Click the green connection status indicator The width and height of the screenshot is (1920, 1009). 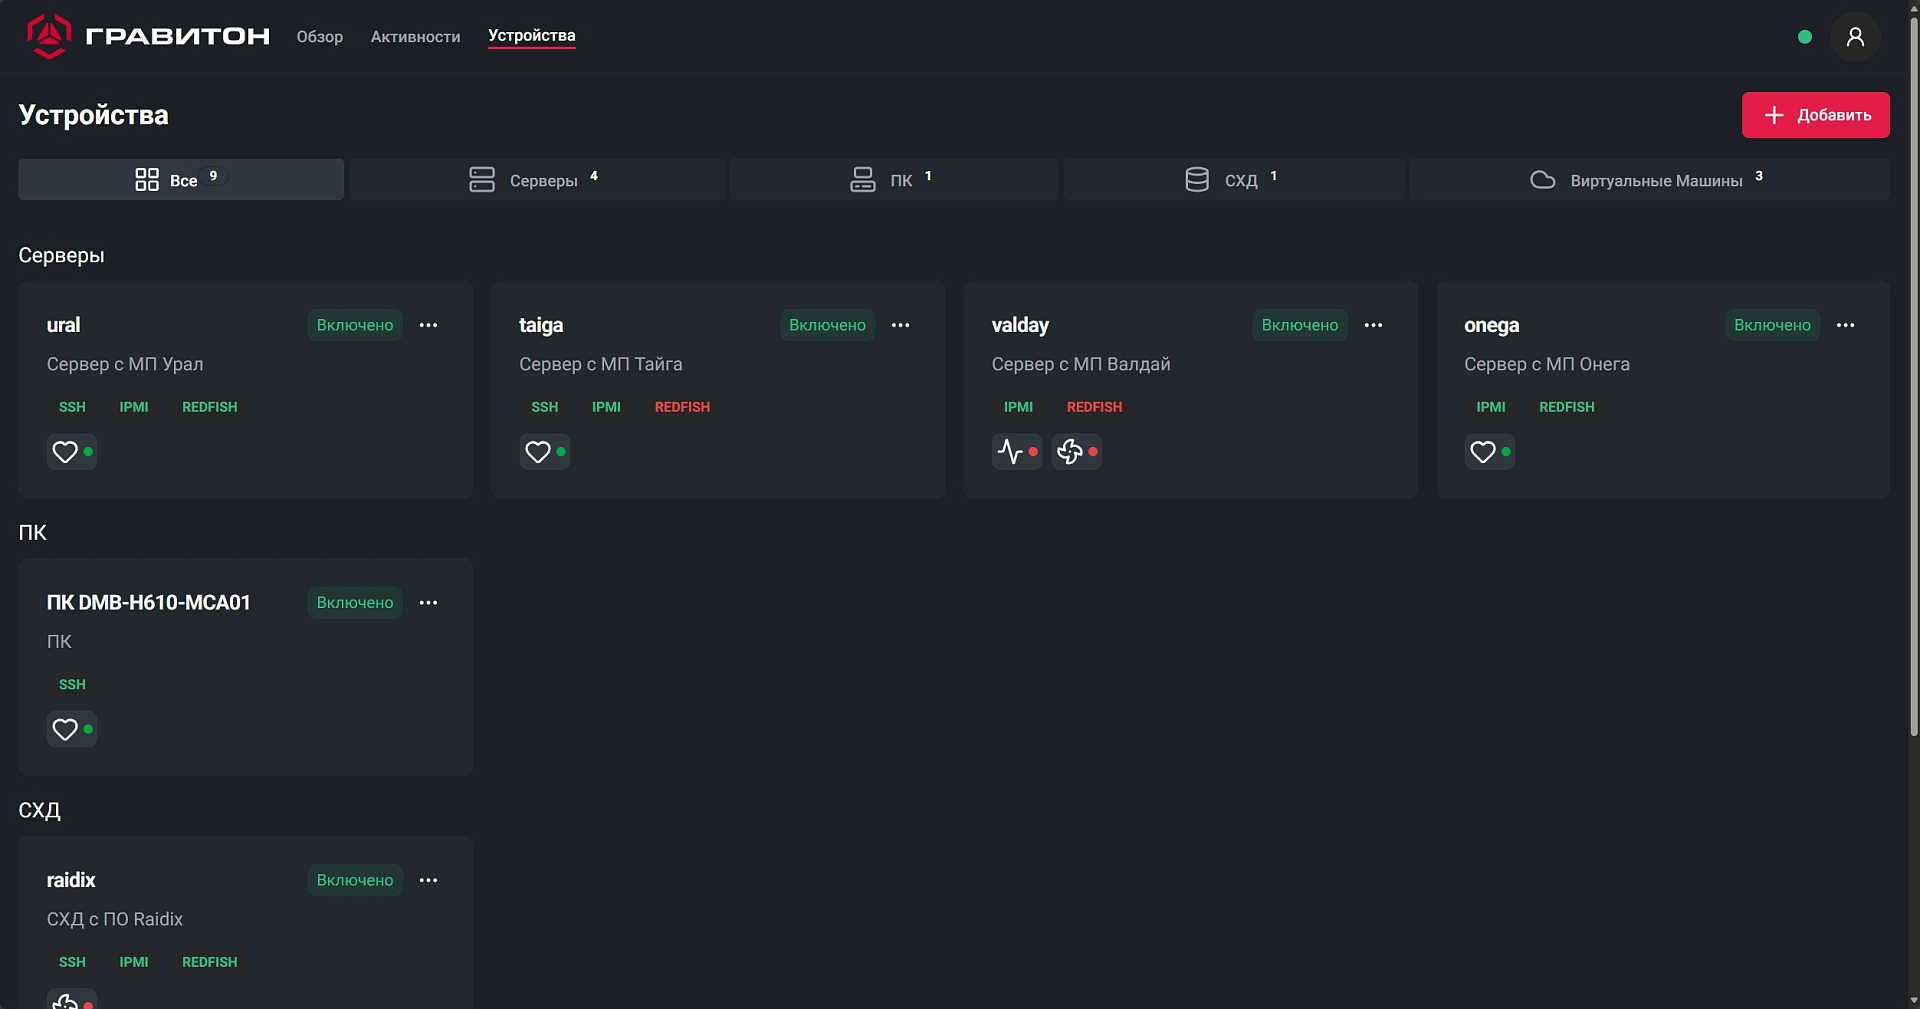[x=1805, y=37]
